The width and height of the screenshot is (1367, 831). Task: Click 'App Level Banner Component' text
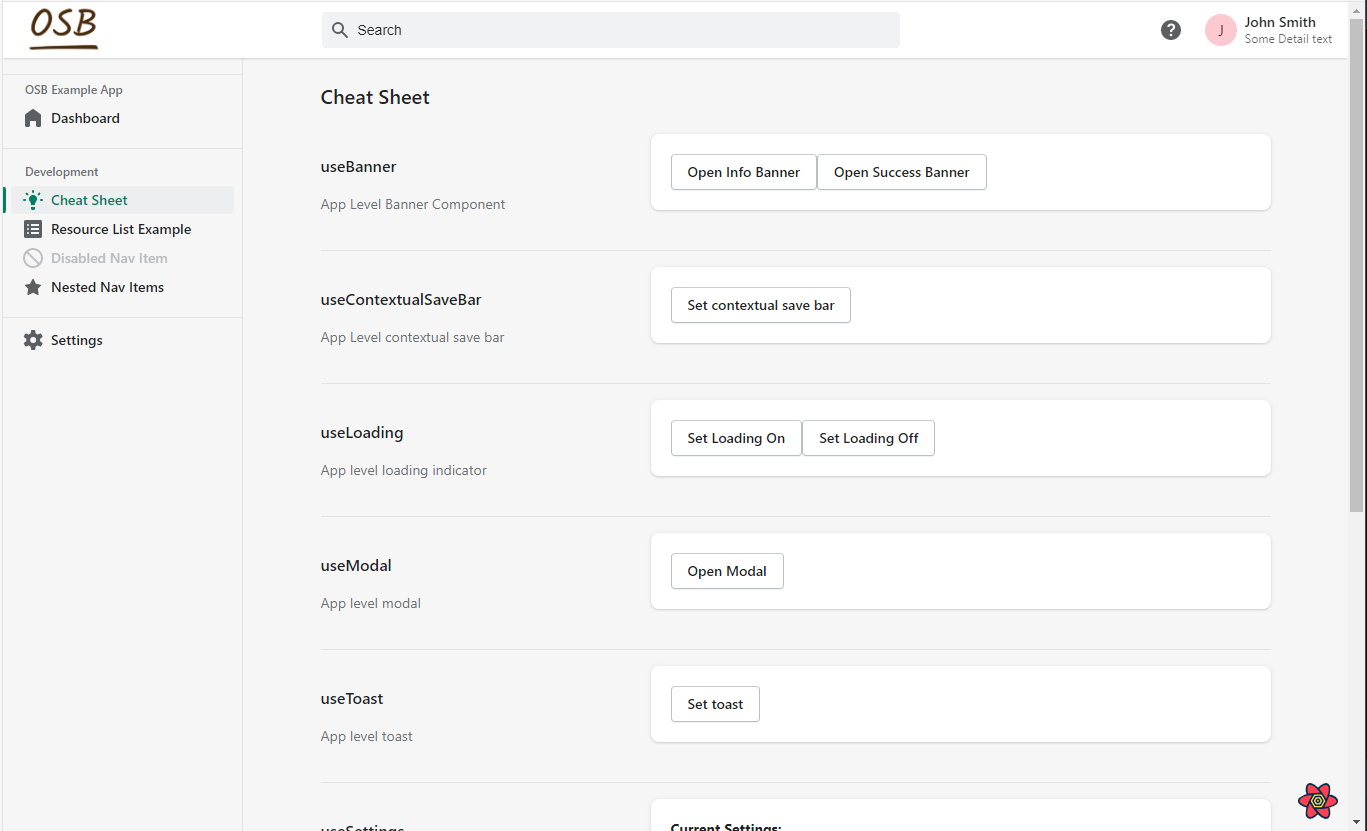(x=413, y=204)
